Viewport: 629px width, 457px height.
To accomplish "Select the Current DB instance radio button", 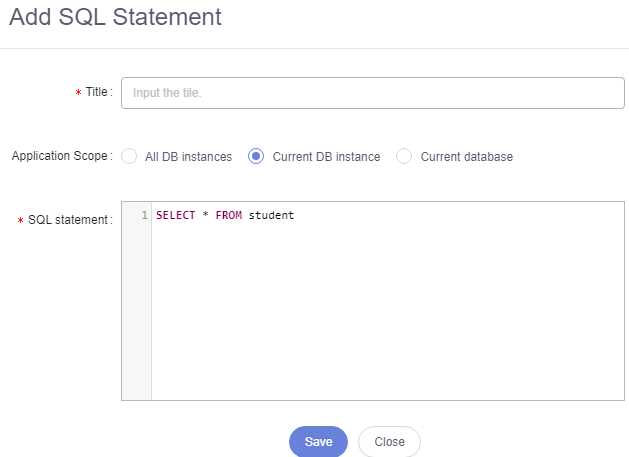I will pos(256,156).
